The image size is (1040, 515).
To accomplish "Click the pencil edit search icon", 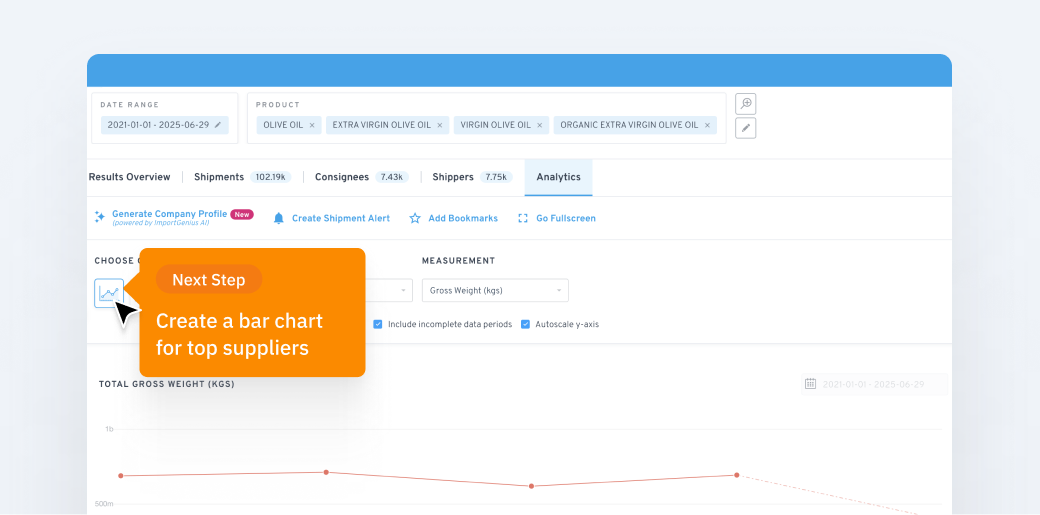I will pos(746,128).
